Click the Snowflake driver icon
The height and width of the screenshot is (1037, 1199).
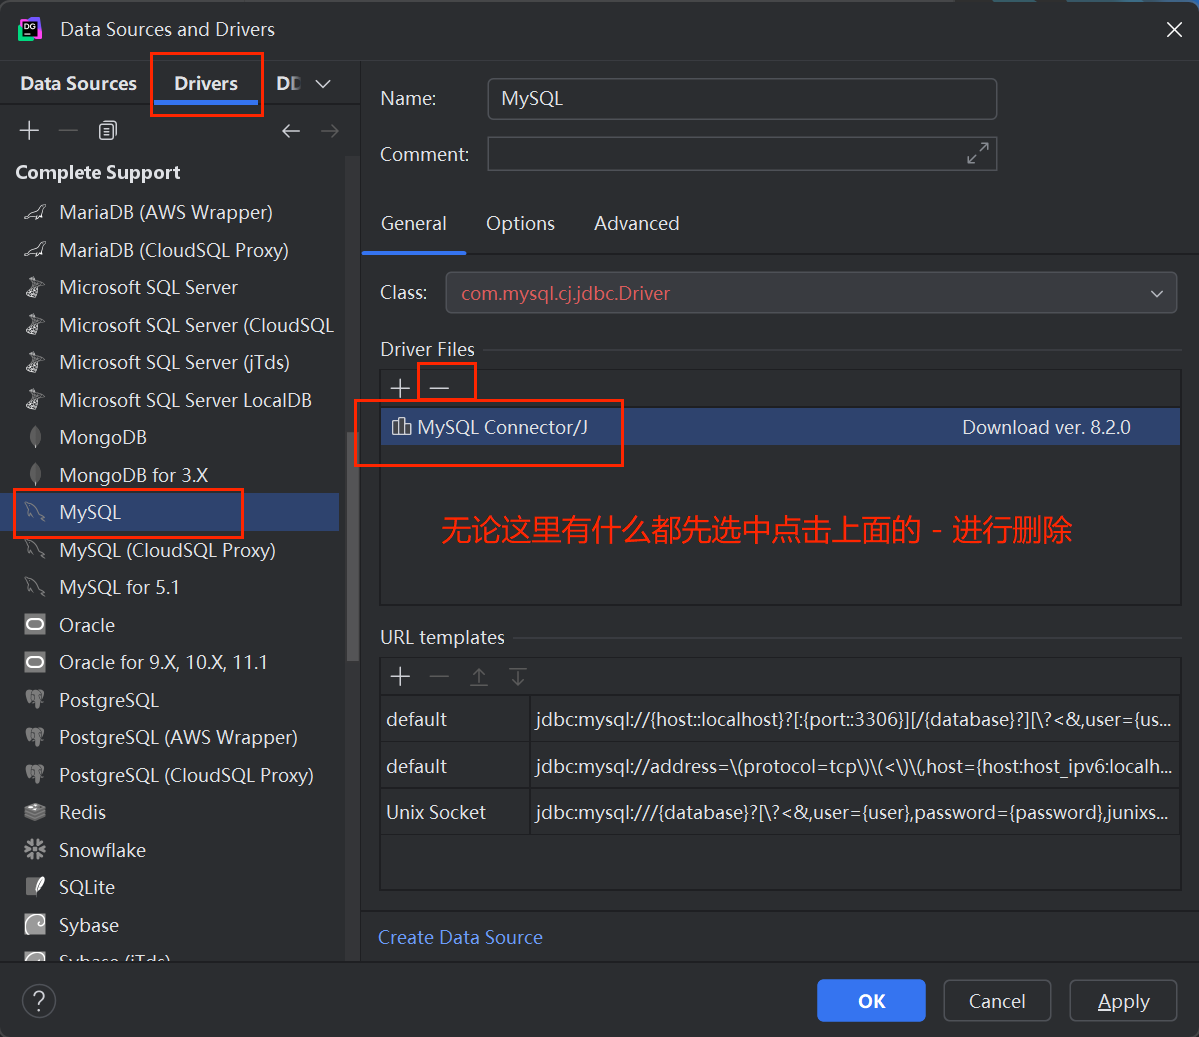click(x=34, y=850)
